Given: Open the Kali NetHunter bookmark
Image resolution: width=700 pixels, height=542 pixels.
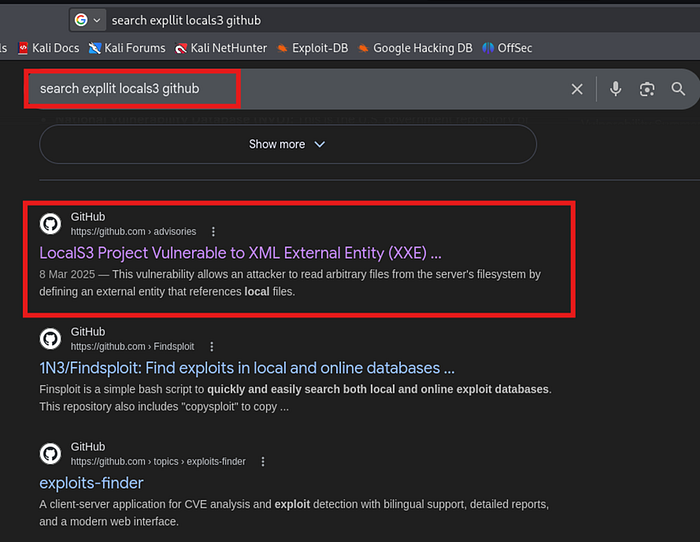Looking at the screenshot, I should pos(221,48).
